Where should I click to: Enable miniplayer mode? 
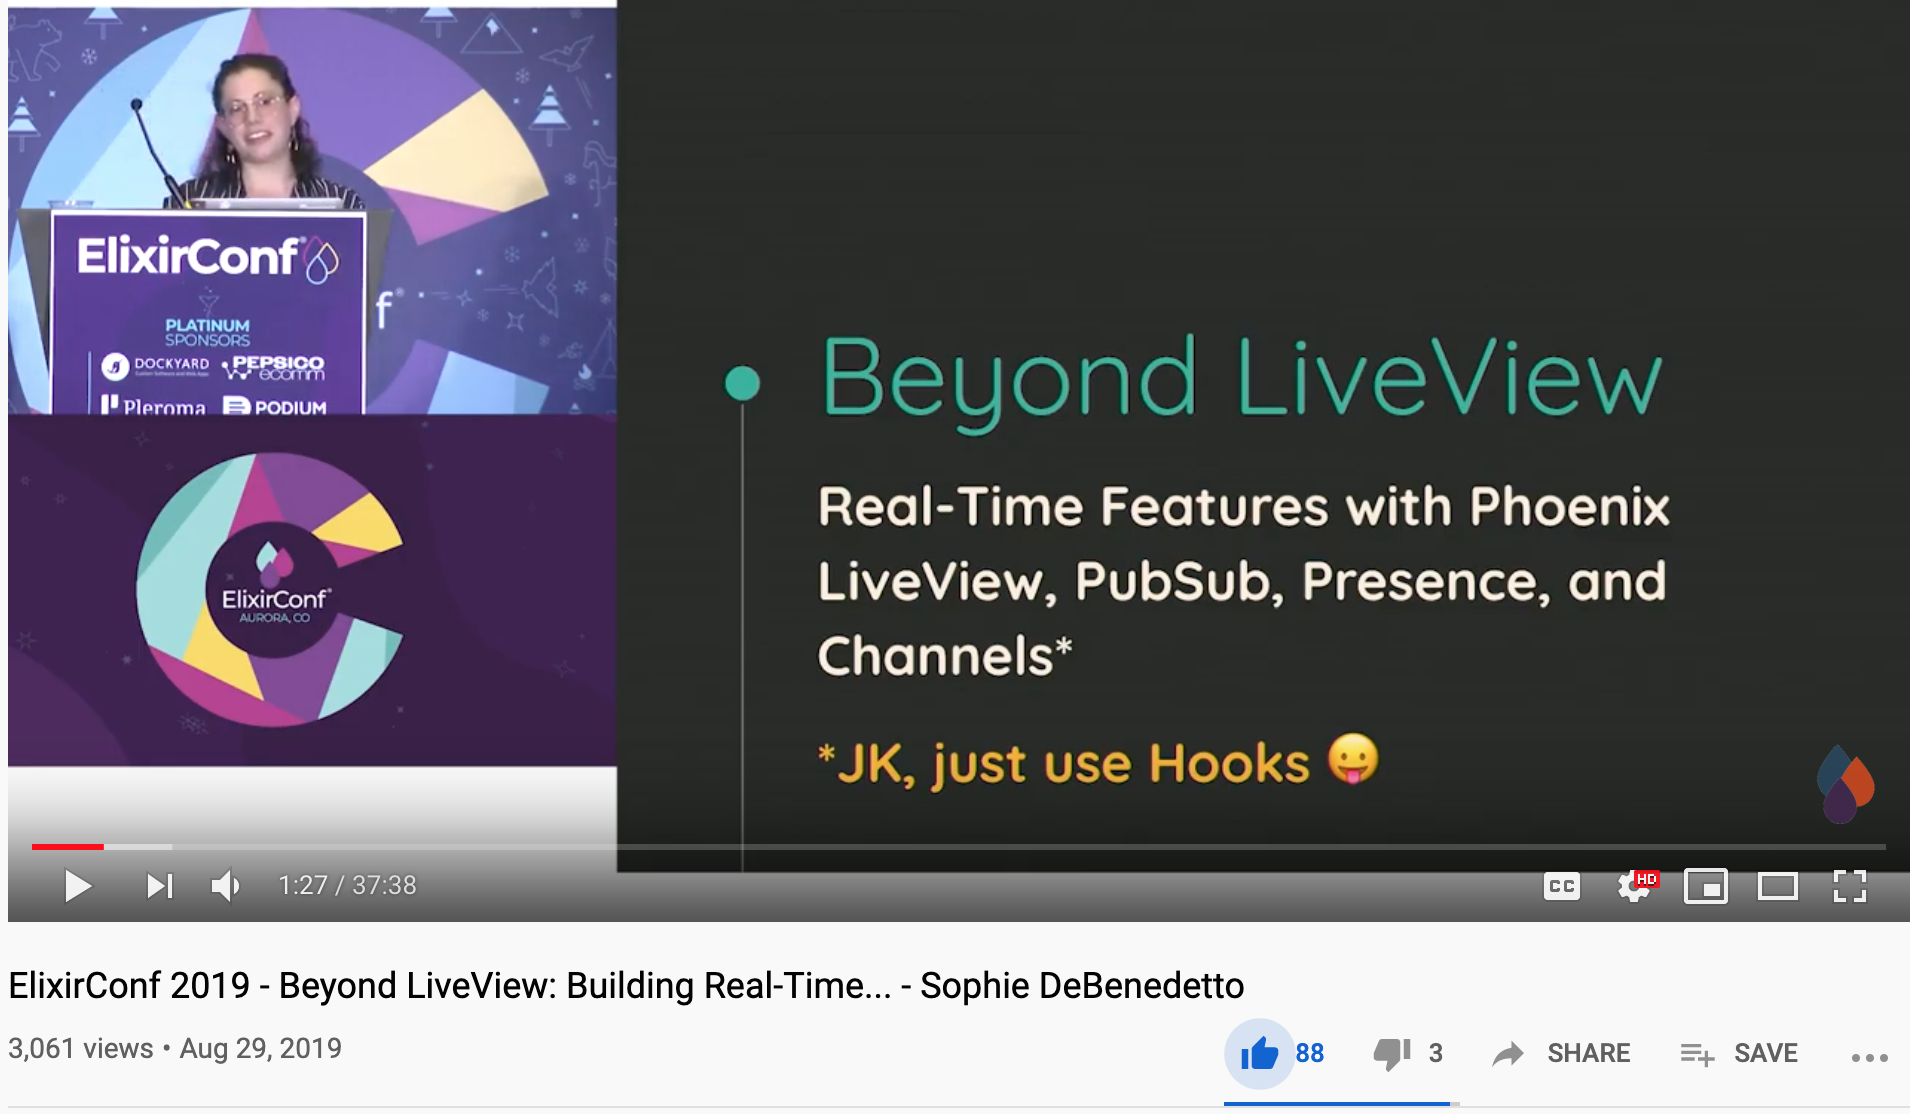tap(1706, 886)
